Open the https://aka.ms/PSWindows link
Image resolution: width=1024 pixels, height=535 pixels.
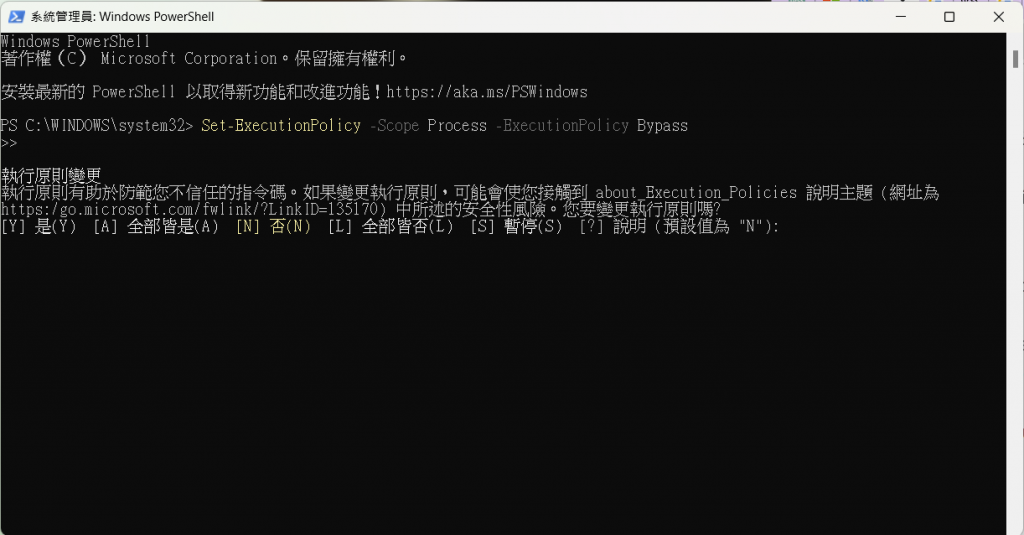pyautogui.click(x=487, y=92)
